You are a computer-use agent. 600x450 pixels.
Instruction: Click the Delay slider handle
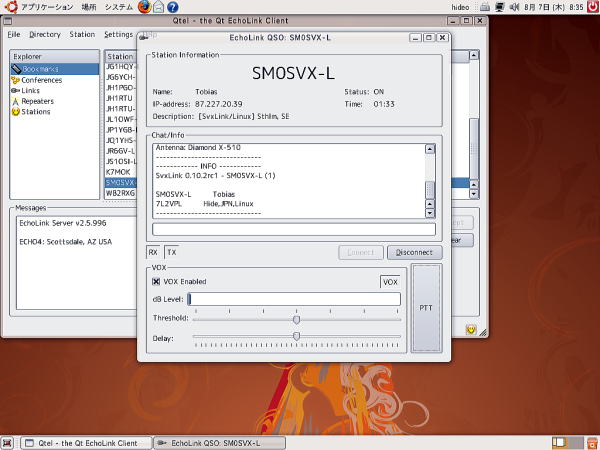point(296,336)
